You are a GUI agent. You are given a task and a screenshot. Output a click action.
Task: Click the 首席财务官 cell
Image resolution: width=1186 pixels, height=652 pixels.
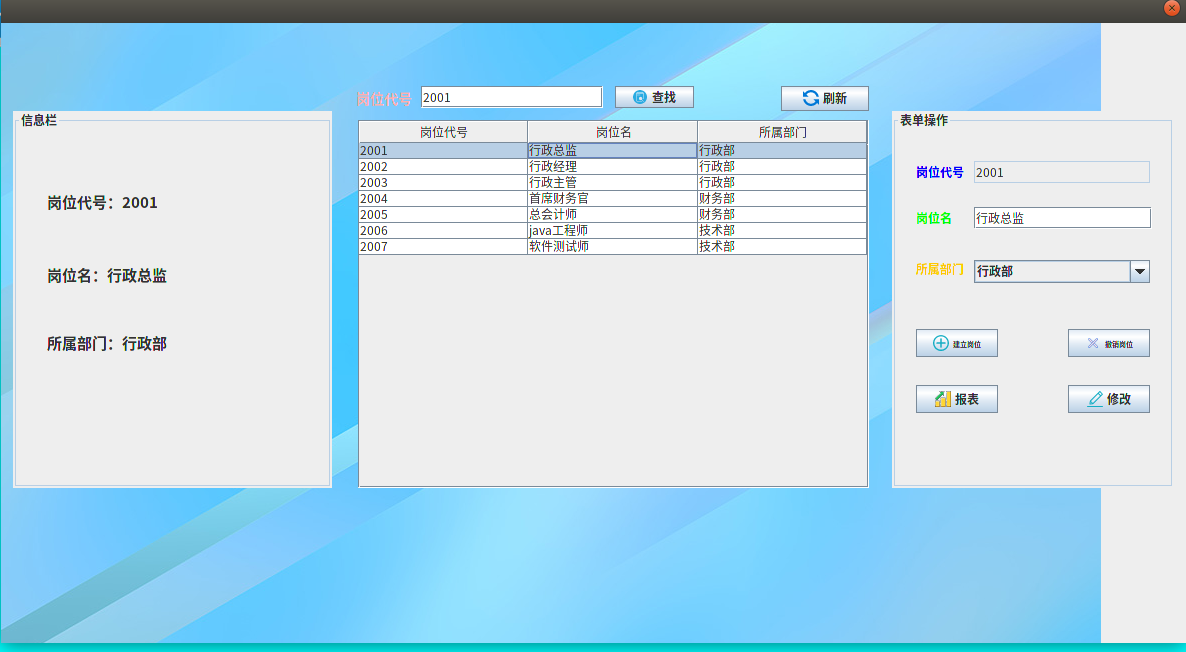point(612,198)
